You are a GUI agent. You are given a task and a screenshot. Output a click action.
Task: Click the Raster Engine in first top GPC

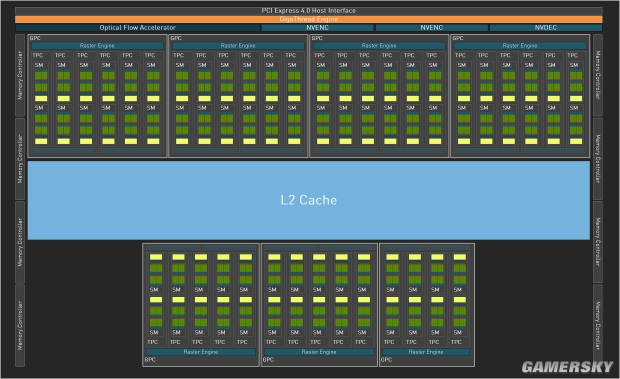pyautogui.click(x=97, y=46)
